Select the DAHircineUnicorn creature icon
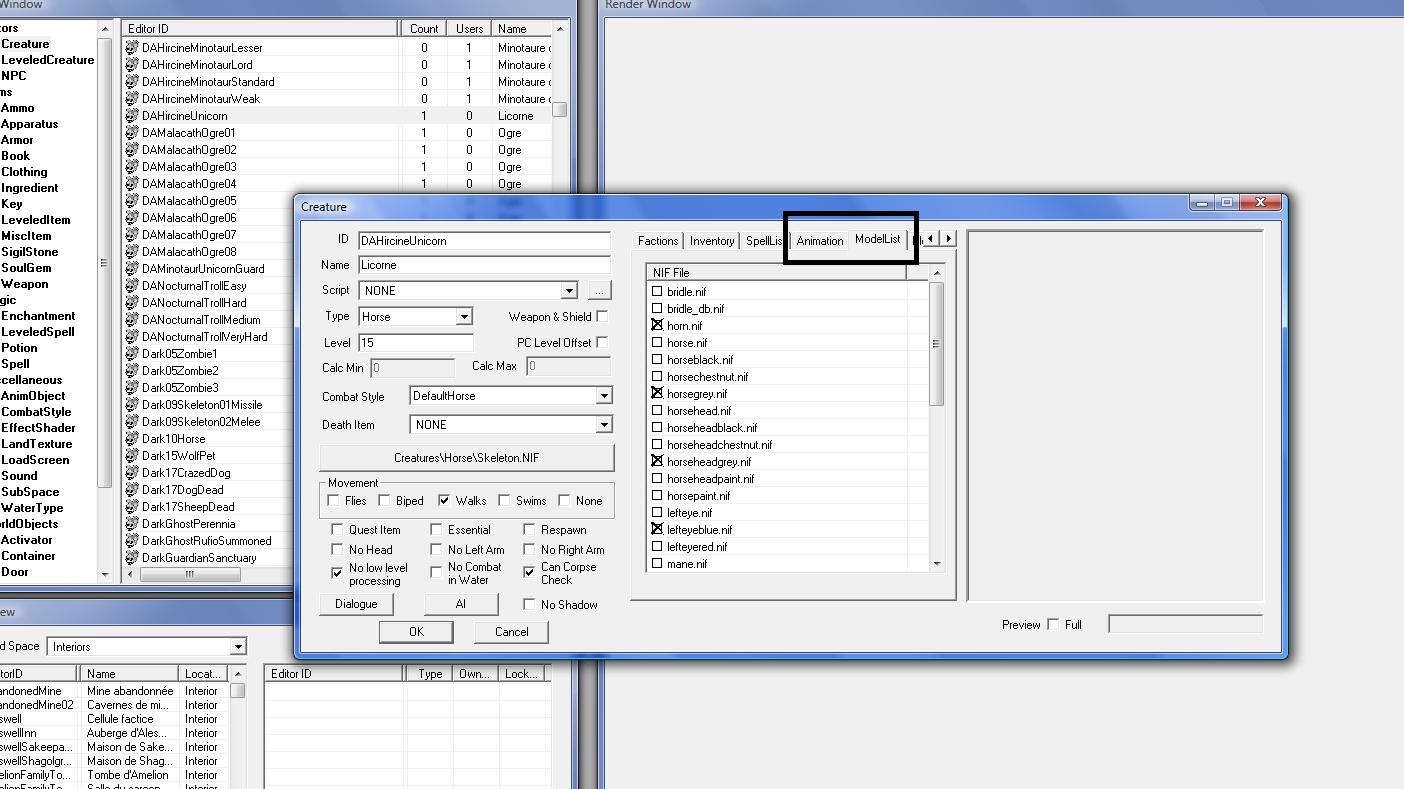 click(131, 116)
